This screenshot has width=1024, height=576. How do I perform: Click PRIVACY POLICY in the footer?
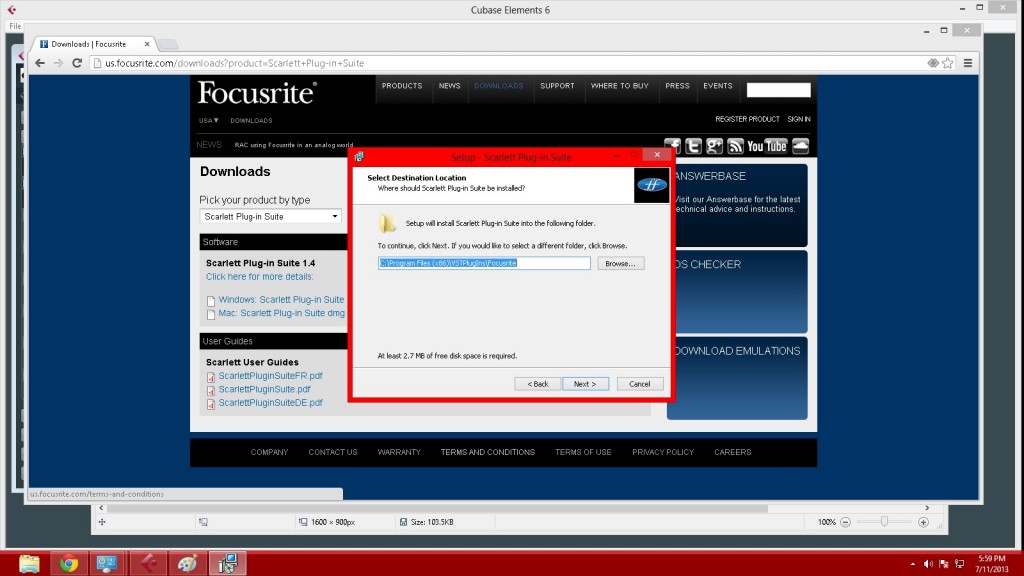[x=663, y=452]
